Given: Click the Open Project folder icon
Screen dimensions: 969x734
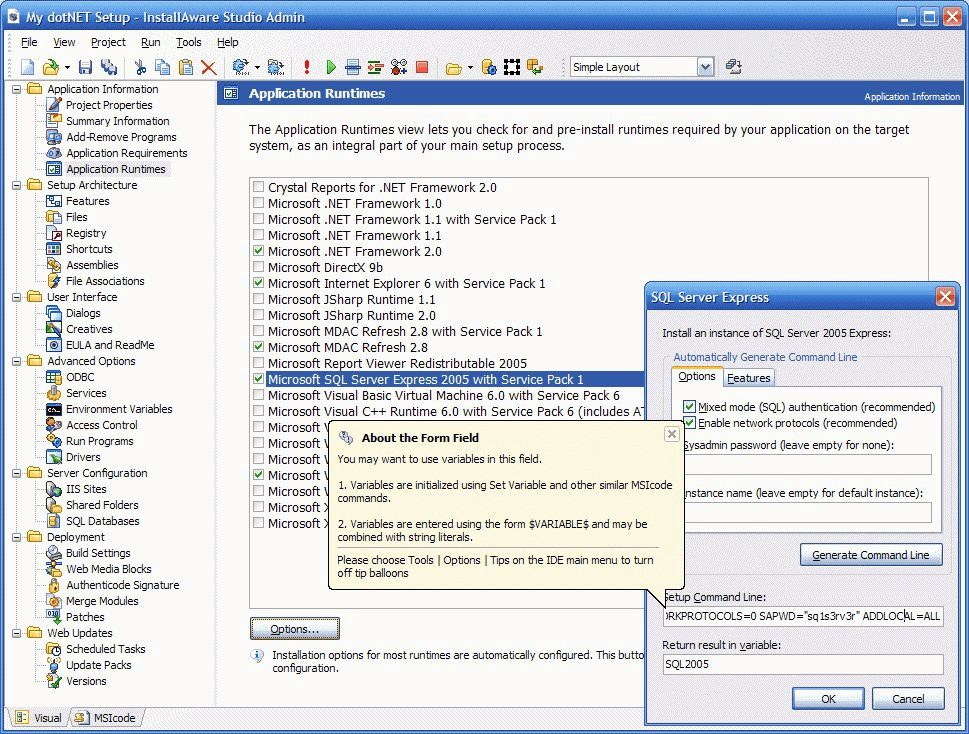Looking at the screenshot, I should pos(50,67).
